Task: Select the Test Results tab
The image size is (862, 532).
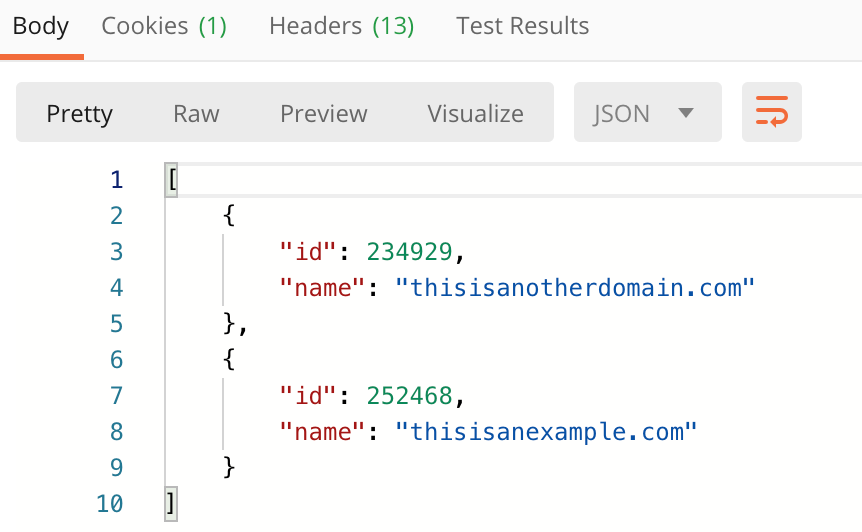Action: pos(522,26)
